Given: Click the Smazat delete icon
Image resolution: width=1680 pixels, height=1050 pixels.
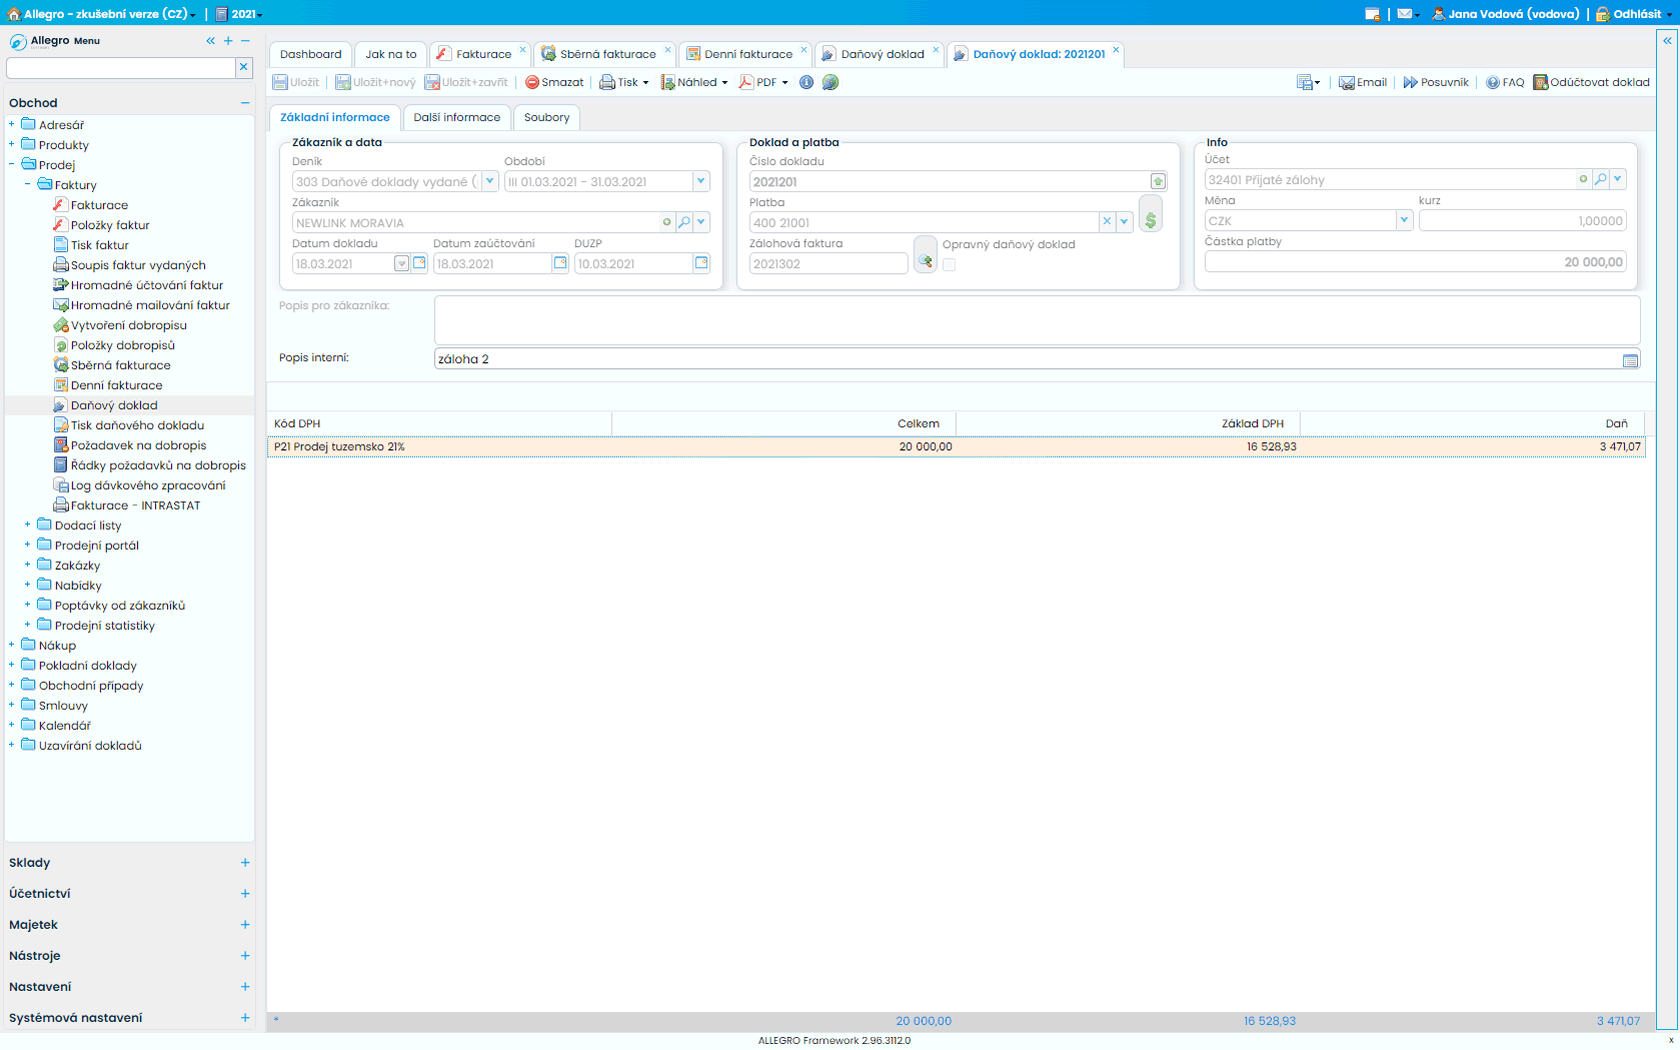Looking at the screenshot, I should (532, 83).
